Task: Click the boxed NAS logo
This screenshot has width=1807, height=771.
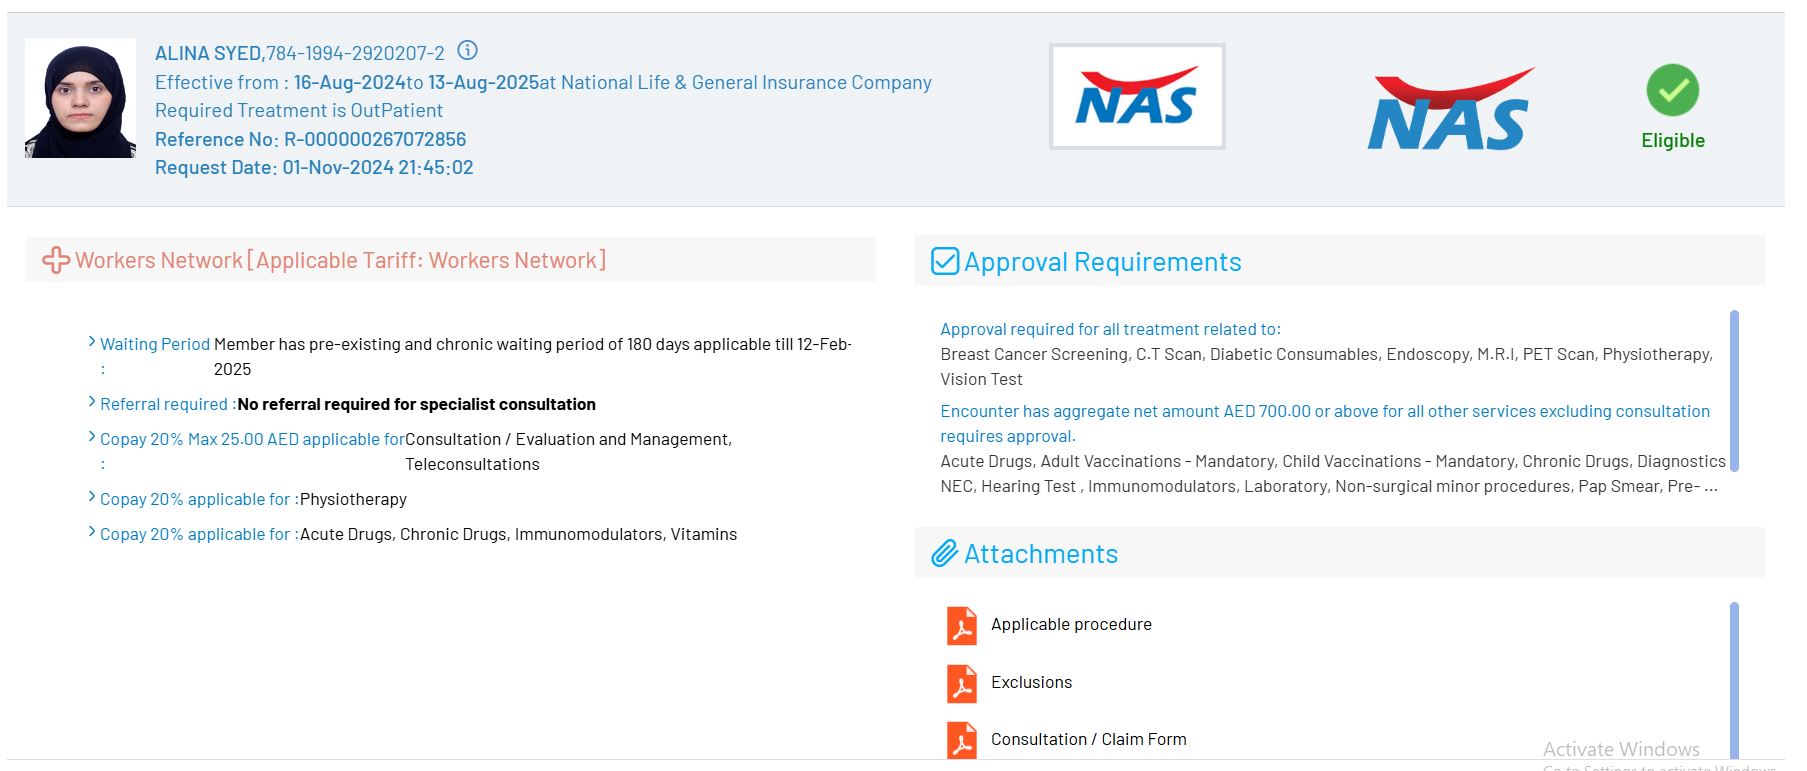Action: 1136,97
